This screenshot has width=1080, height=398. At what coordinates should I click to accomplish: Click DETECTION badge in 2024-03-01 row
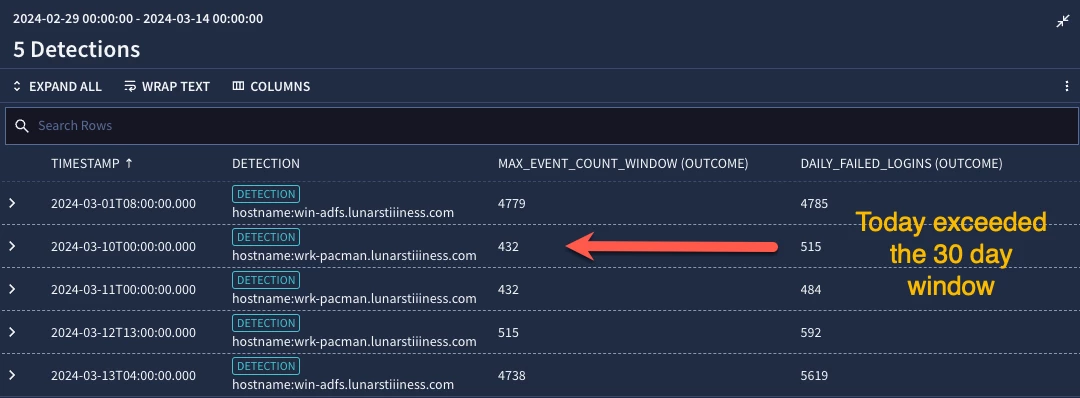[266, 194]
